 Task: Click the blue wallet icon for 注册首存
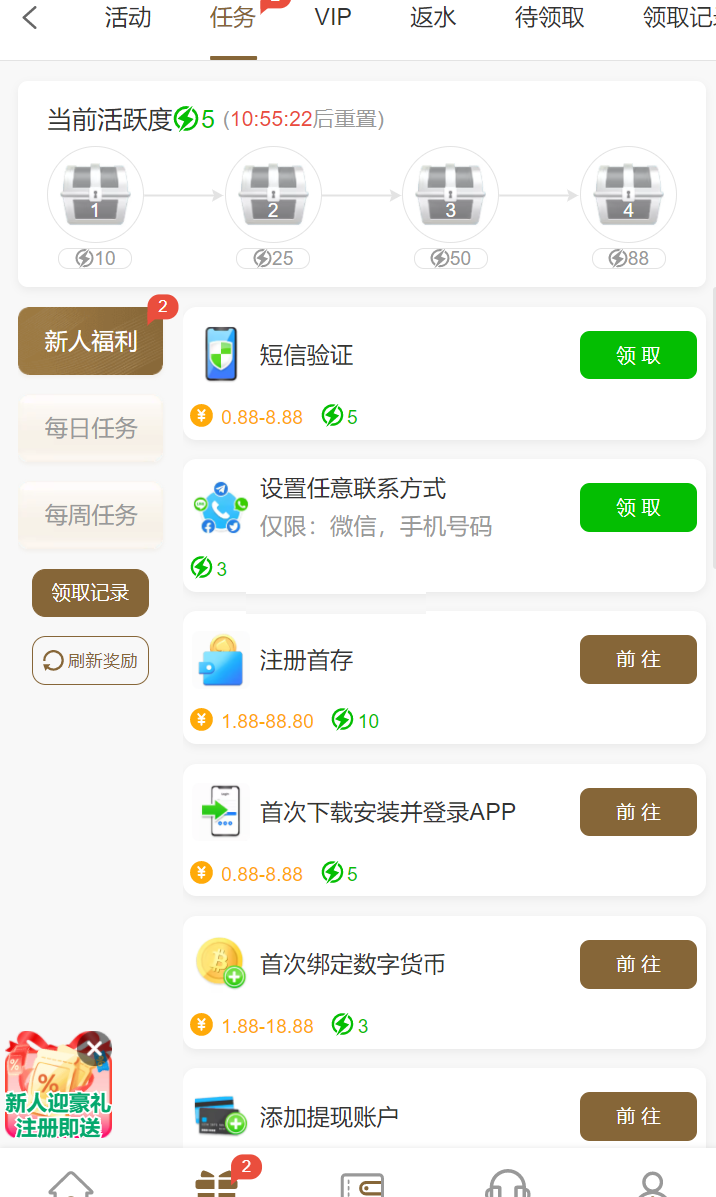coord(220,659)
